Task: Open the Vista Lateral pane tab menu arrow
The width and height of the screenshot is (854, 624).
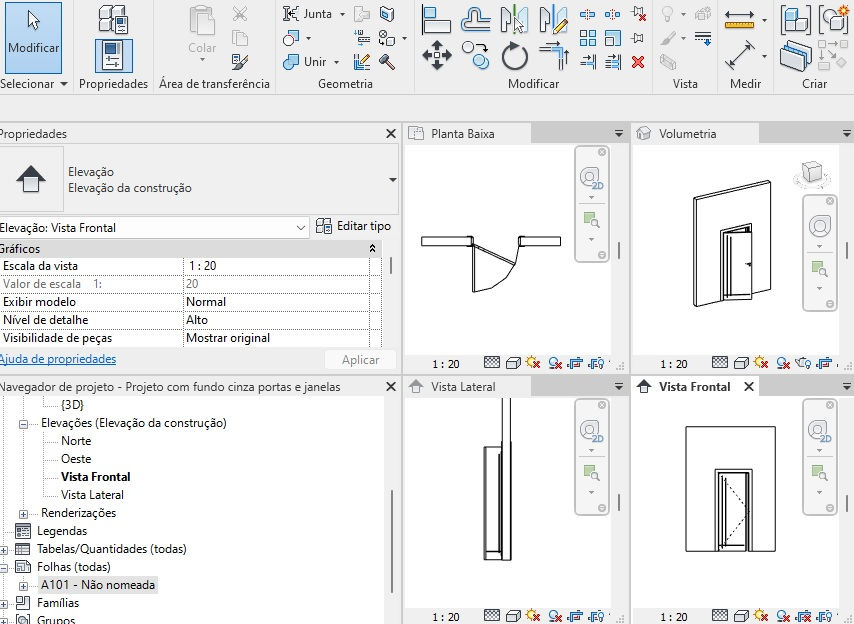Action: pyautogui.click(x=619, y=387)
